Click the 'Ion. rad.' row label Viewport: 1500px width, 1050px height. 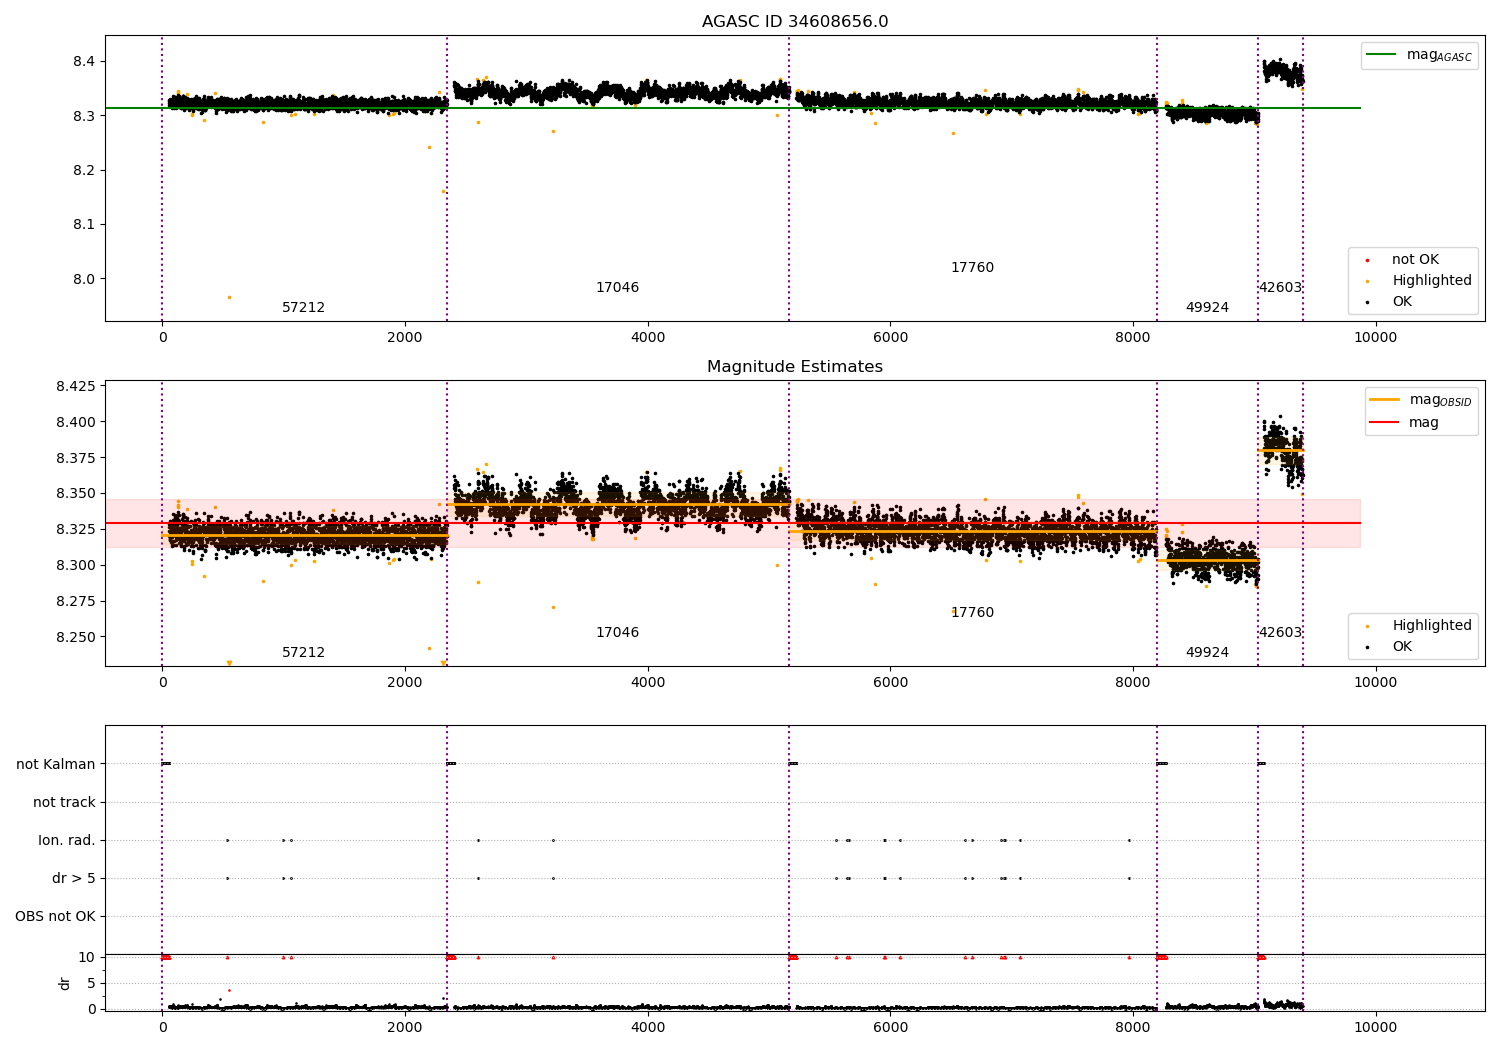coord(67,840)
